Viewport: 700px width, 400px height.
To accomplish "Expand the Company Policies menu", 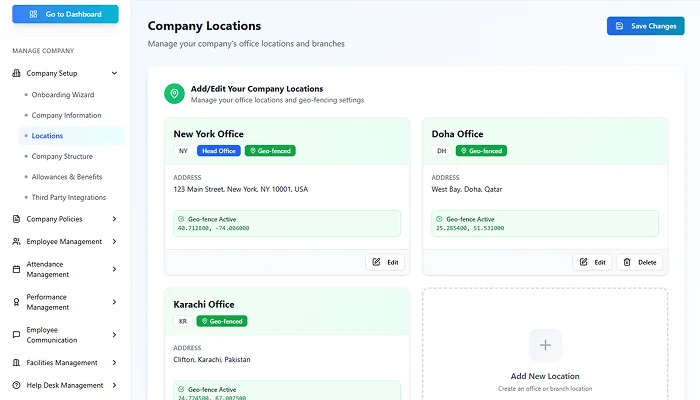I will (115, 219).
